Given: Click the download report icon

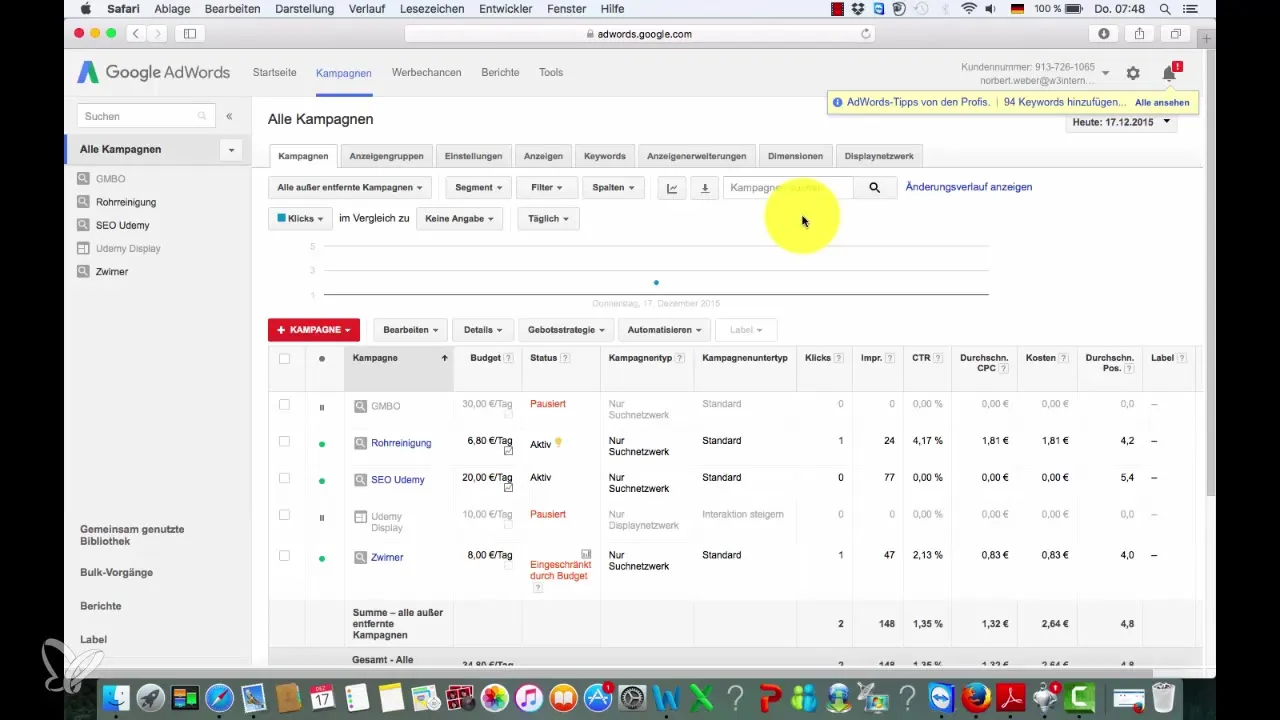Looking at the screenshot, I should (704, 188).
